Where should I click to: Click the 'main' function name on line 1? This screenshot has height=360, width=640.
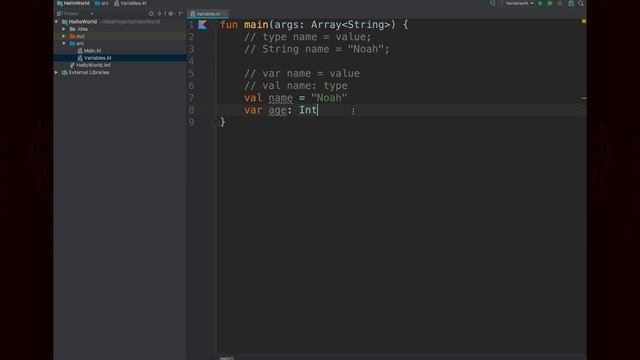[256, 24]
